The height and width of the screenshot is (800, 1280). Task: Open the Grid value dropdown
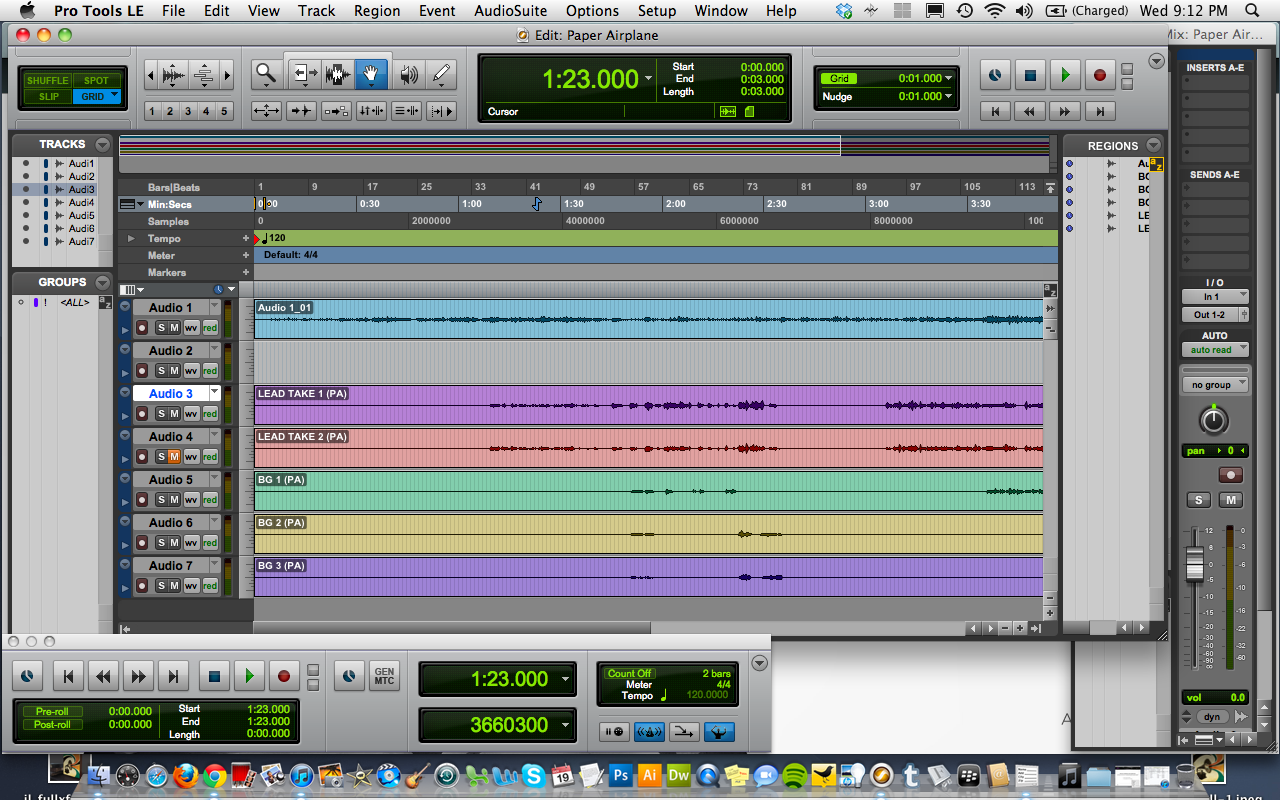tap(949, 78)
